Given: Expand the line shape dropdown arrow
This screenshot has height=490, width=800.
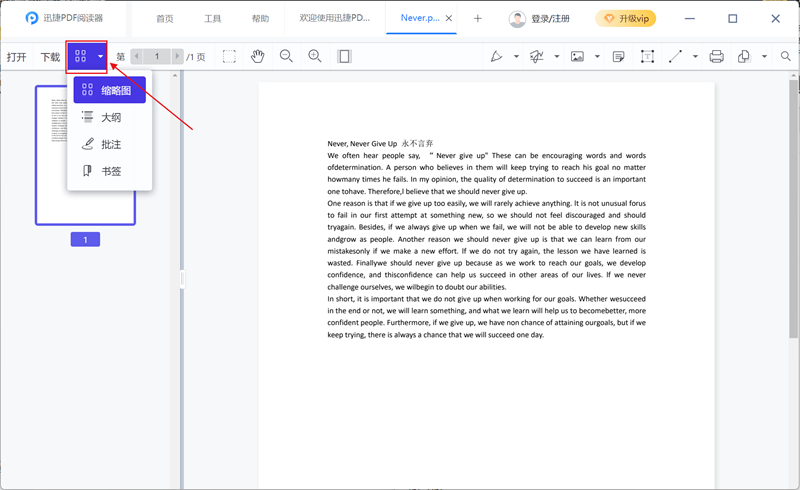Looking at the screenshot, I should [x=695, y=57].
